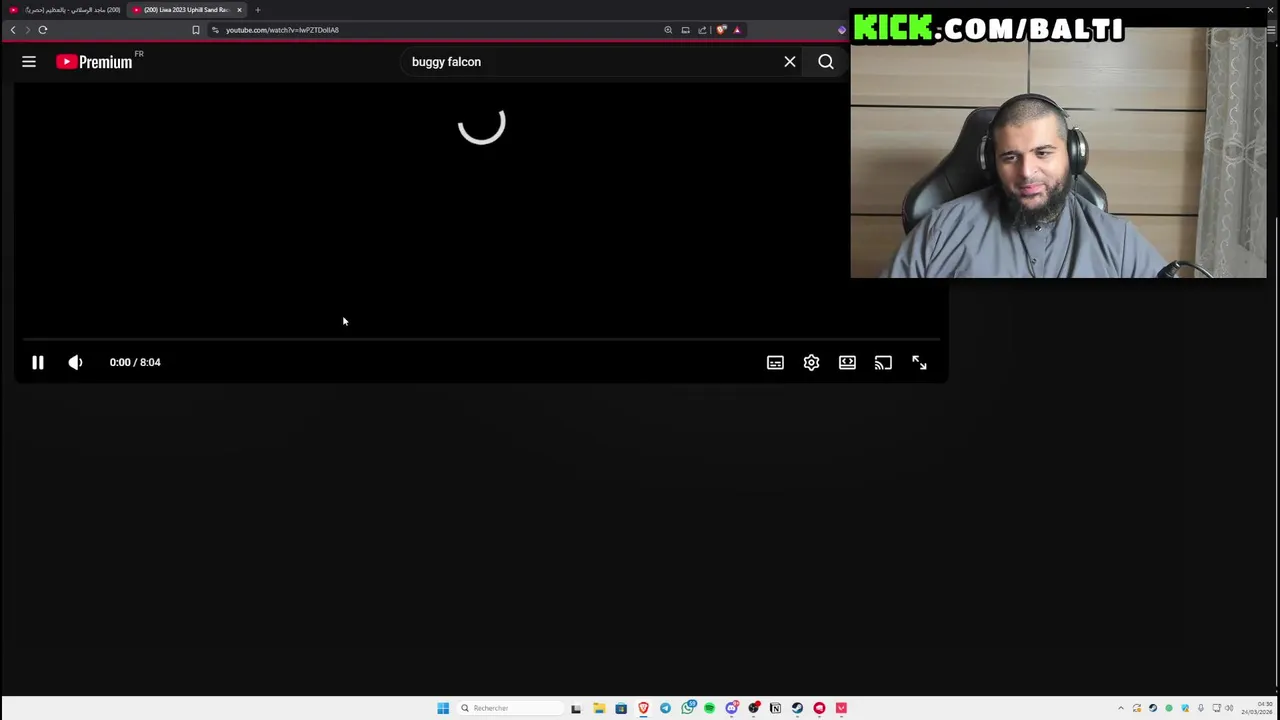The width and height of the screenshot is (1280, 720).
Task: Click the bookmark icon next to the address bar
Action: [x=196, y=30]
